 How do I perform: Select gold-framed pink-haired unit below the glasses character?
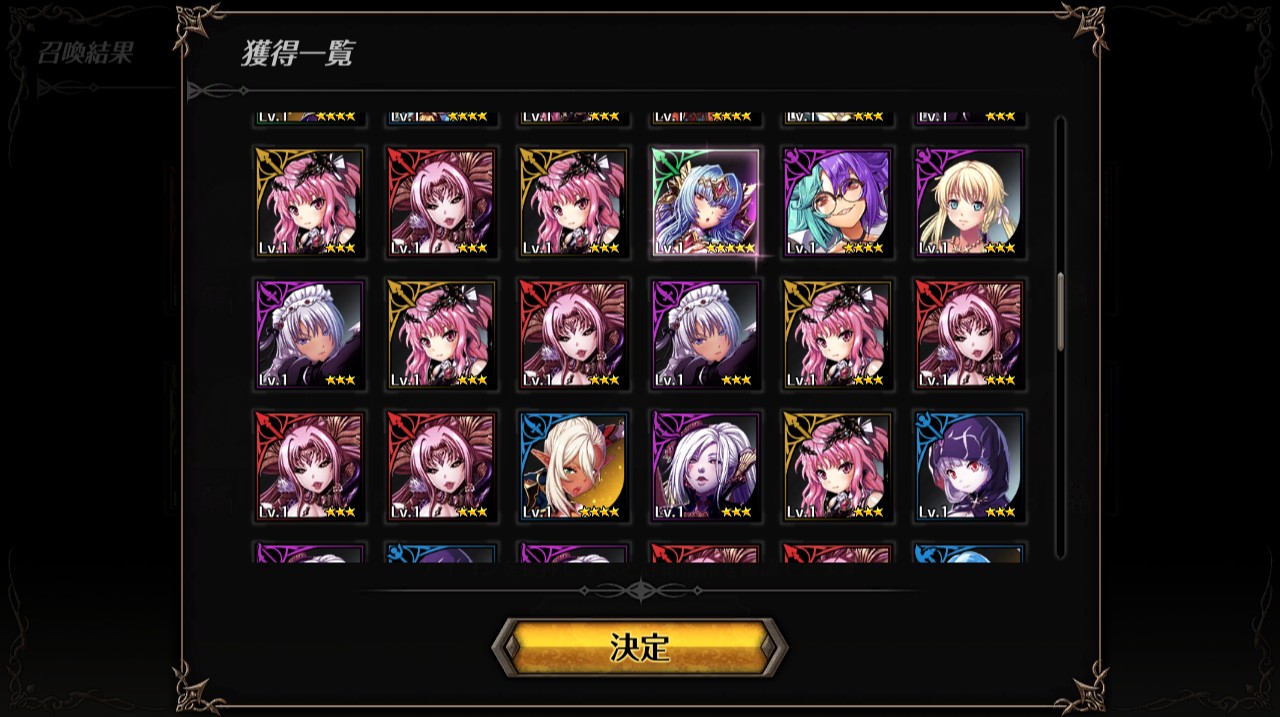pyautogui.click(x=838, y=335)
